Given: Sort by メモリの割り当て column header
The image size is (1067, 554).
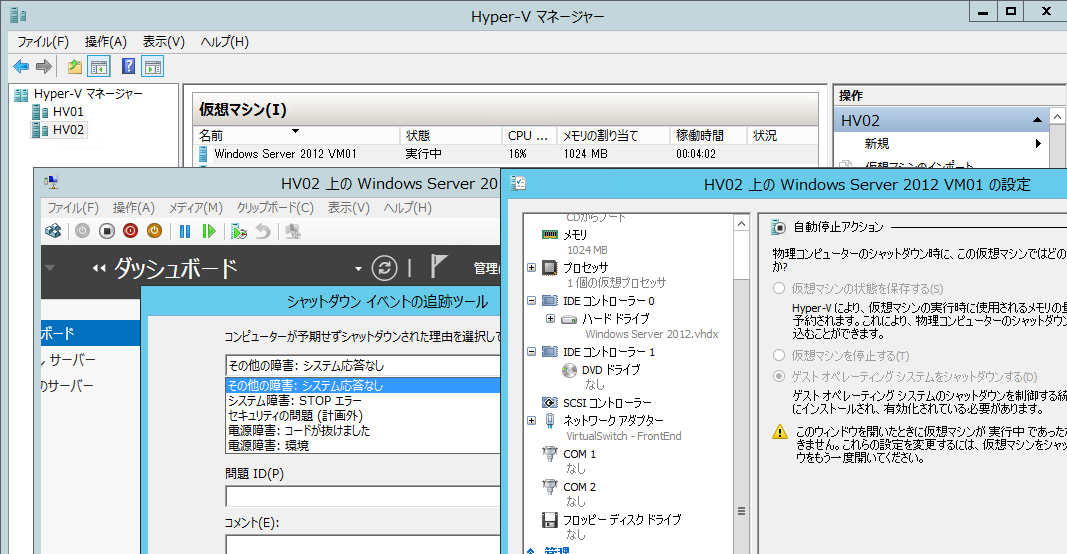Looking at the screenshot, I should [613, 135].
